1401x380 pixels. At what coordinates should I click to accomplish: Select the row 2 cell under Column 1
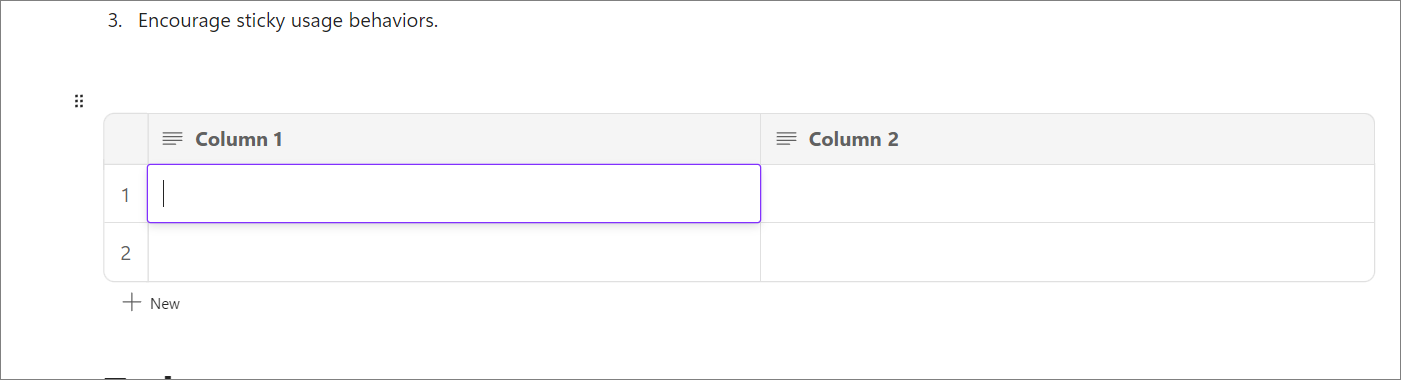454,252
